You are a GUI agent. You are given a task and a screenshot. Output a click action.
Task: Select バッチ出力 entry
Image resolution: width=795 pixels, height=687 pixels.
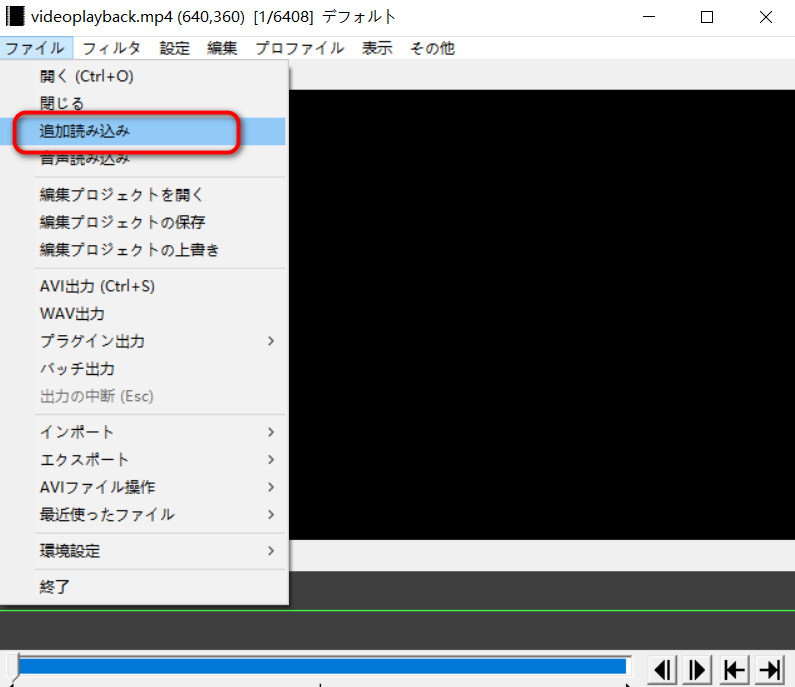click(x=144, y=369)
